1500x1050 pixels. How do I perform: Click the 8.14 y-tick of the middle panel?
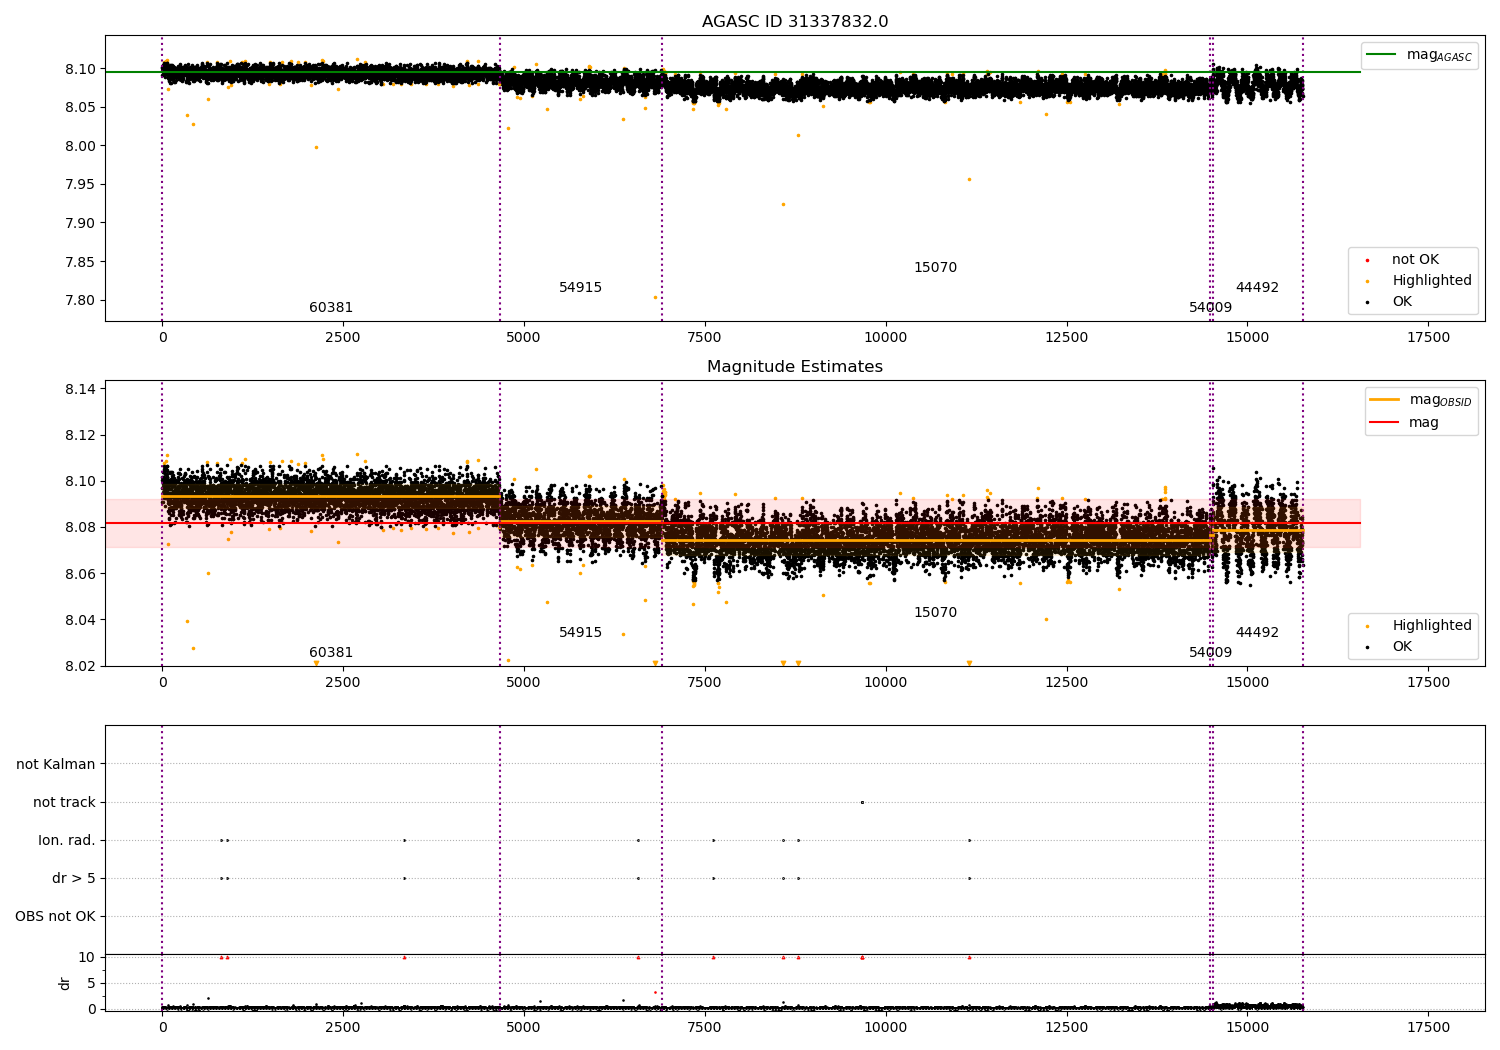pos(82,389)
